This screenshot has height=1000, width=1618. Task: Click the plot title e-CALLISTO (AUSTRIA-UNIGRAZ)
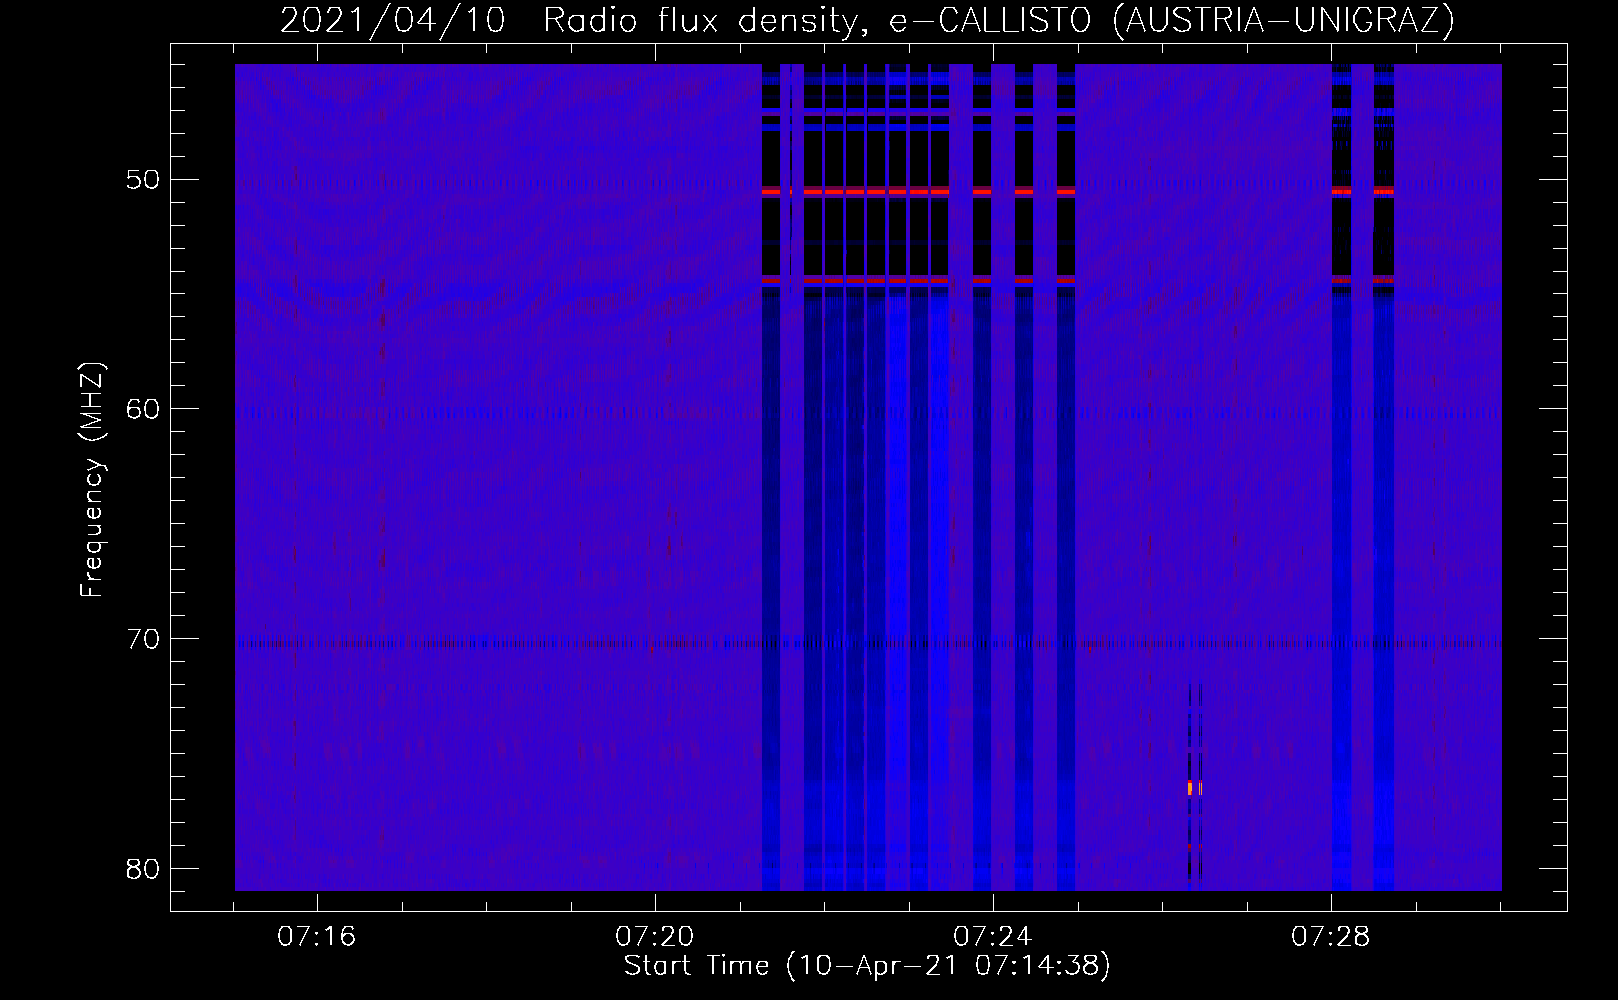(x=867, y=20)
